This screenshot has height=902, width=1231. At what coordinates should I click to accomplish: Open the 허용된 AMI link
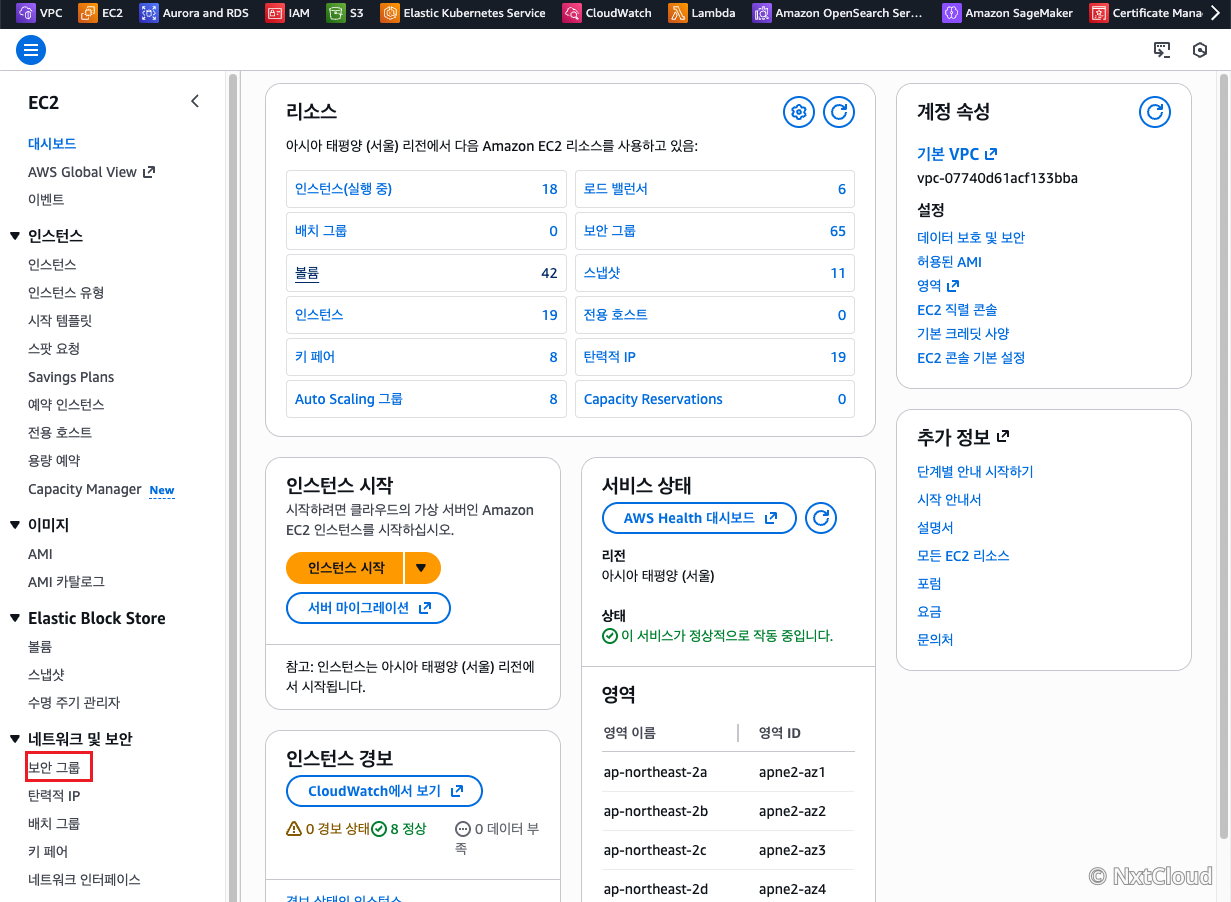coord(949,262)
